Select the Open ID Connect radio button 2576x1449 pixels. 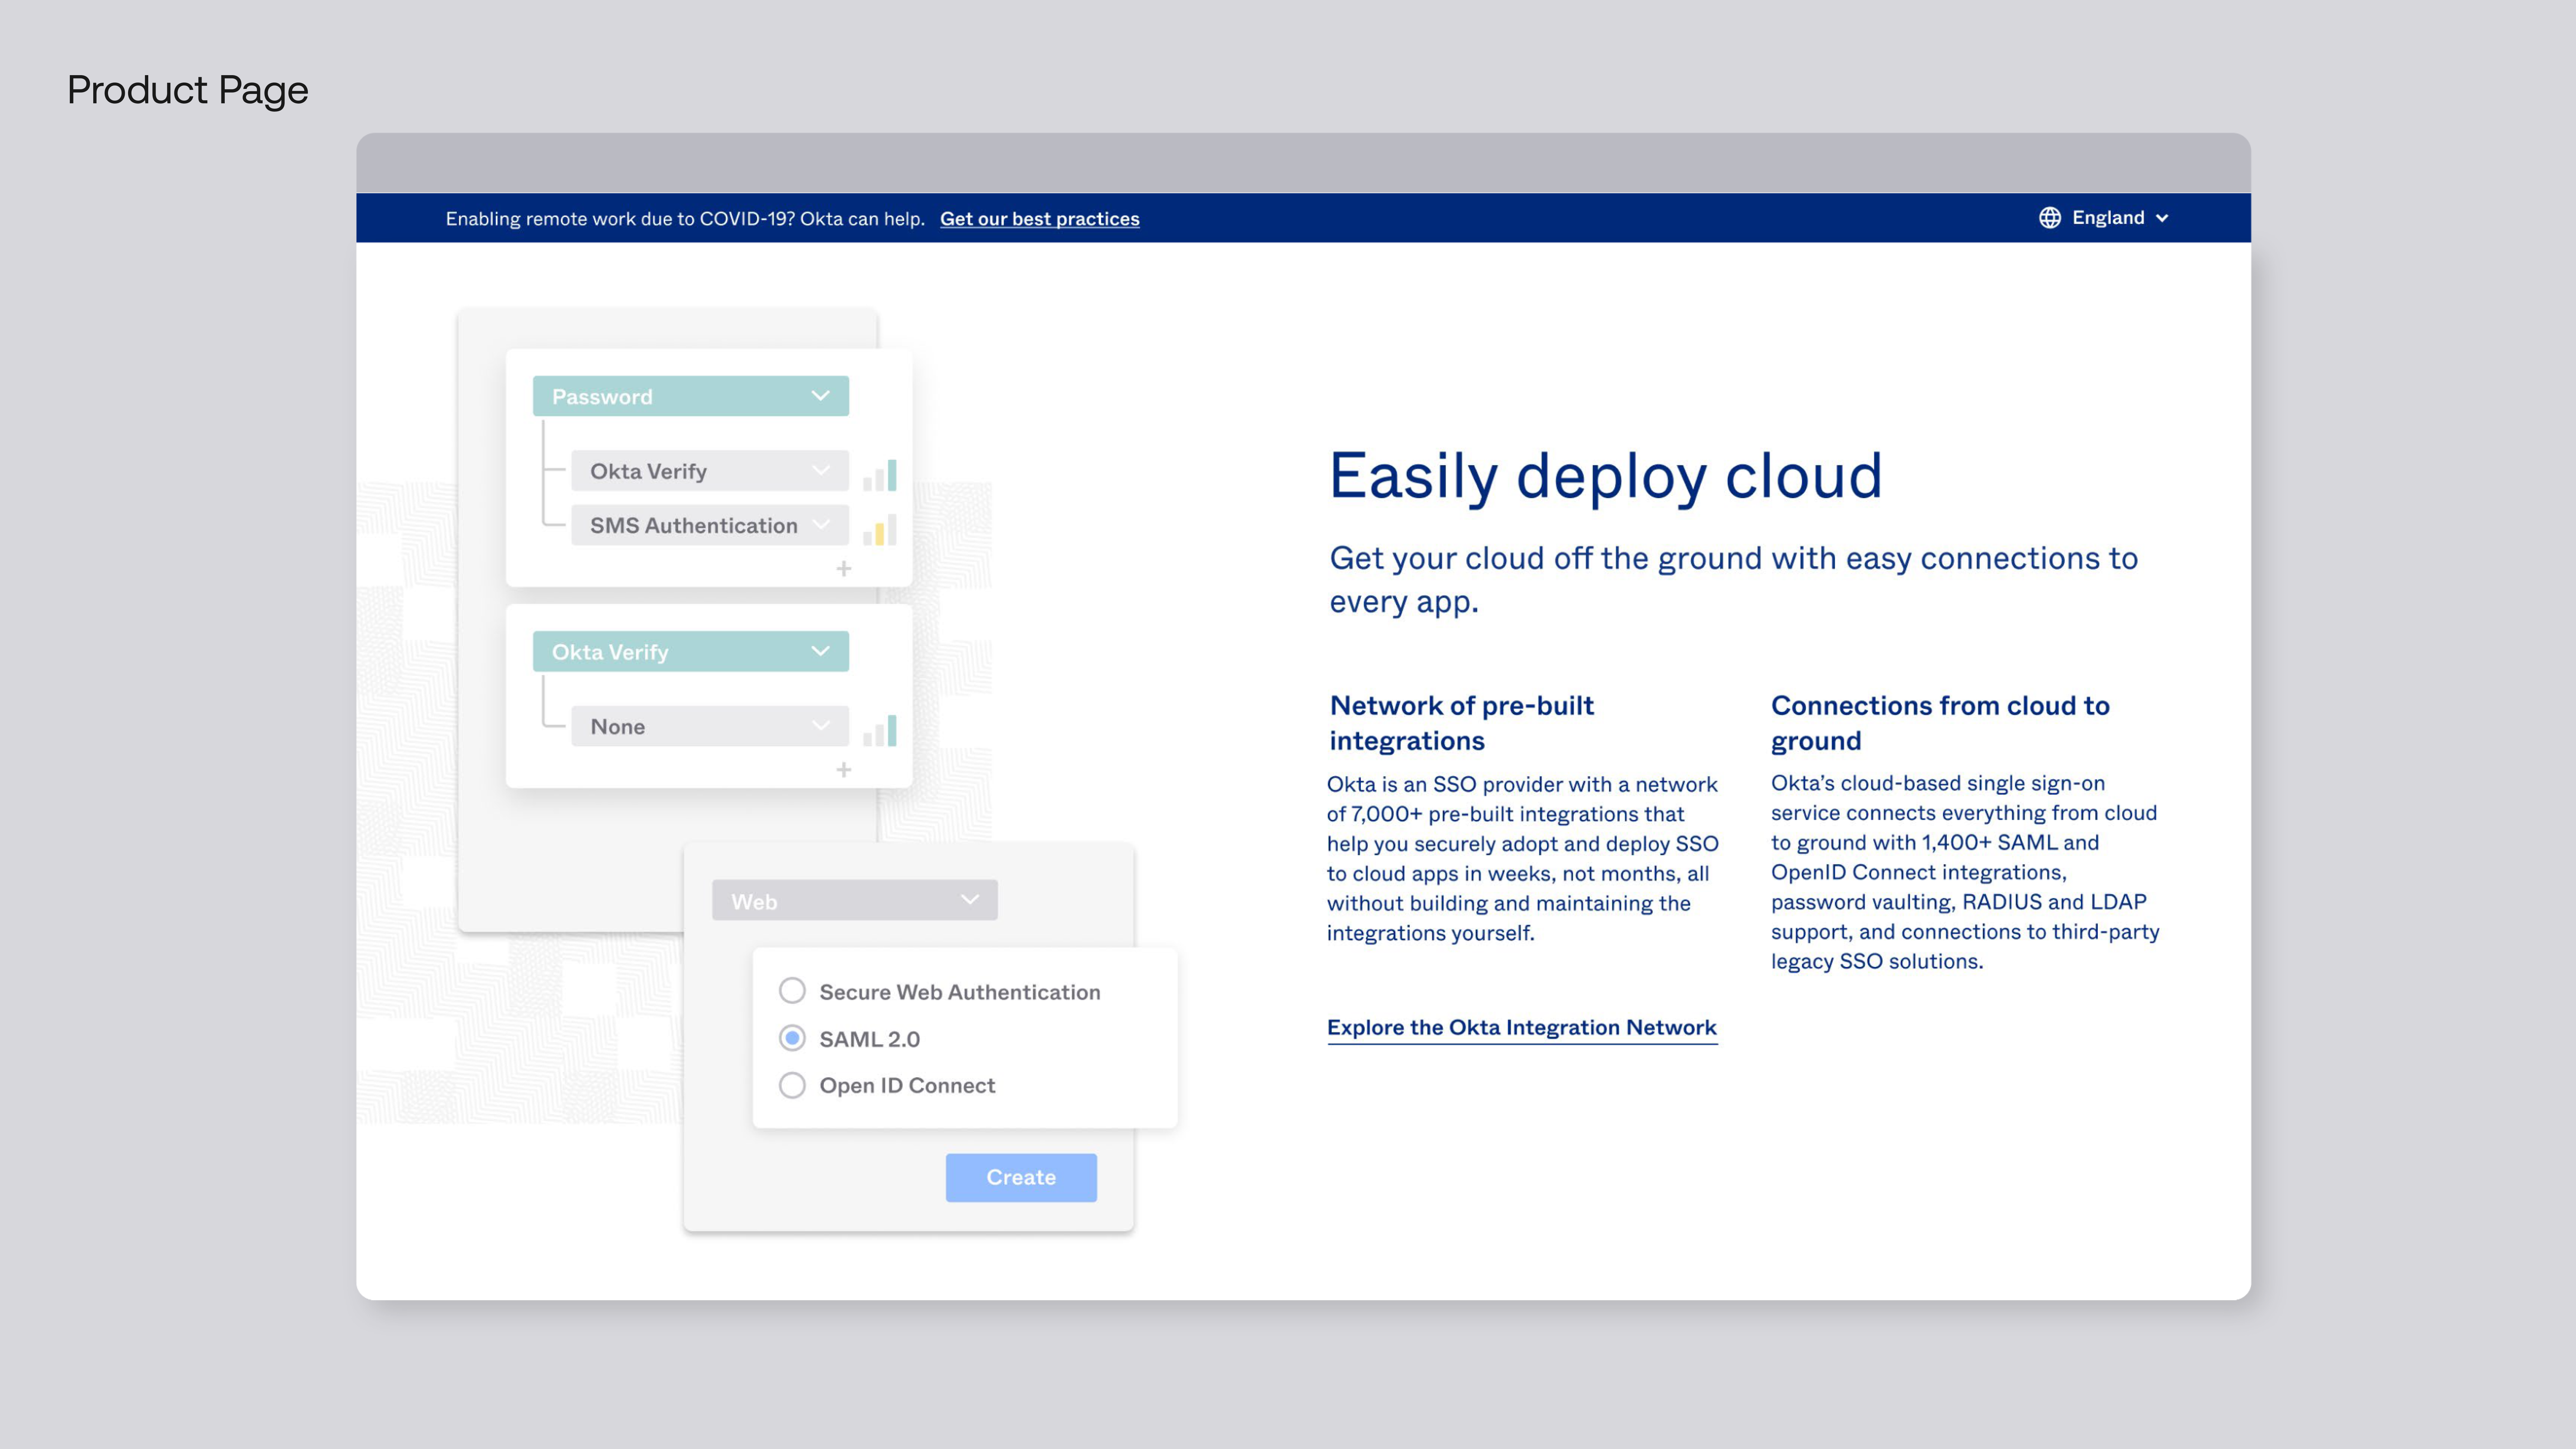pos(792,1085)
